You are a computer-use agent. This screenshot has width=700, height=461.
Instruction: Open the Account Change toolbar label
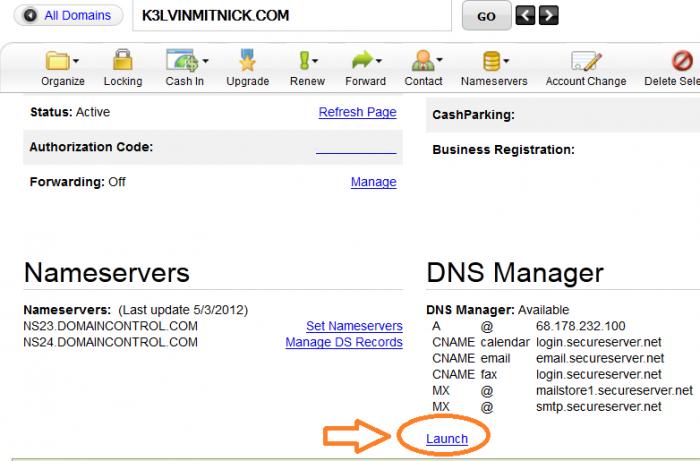586,81
